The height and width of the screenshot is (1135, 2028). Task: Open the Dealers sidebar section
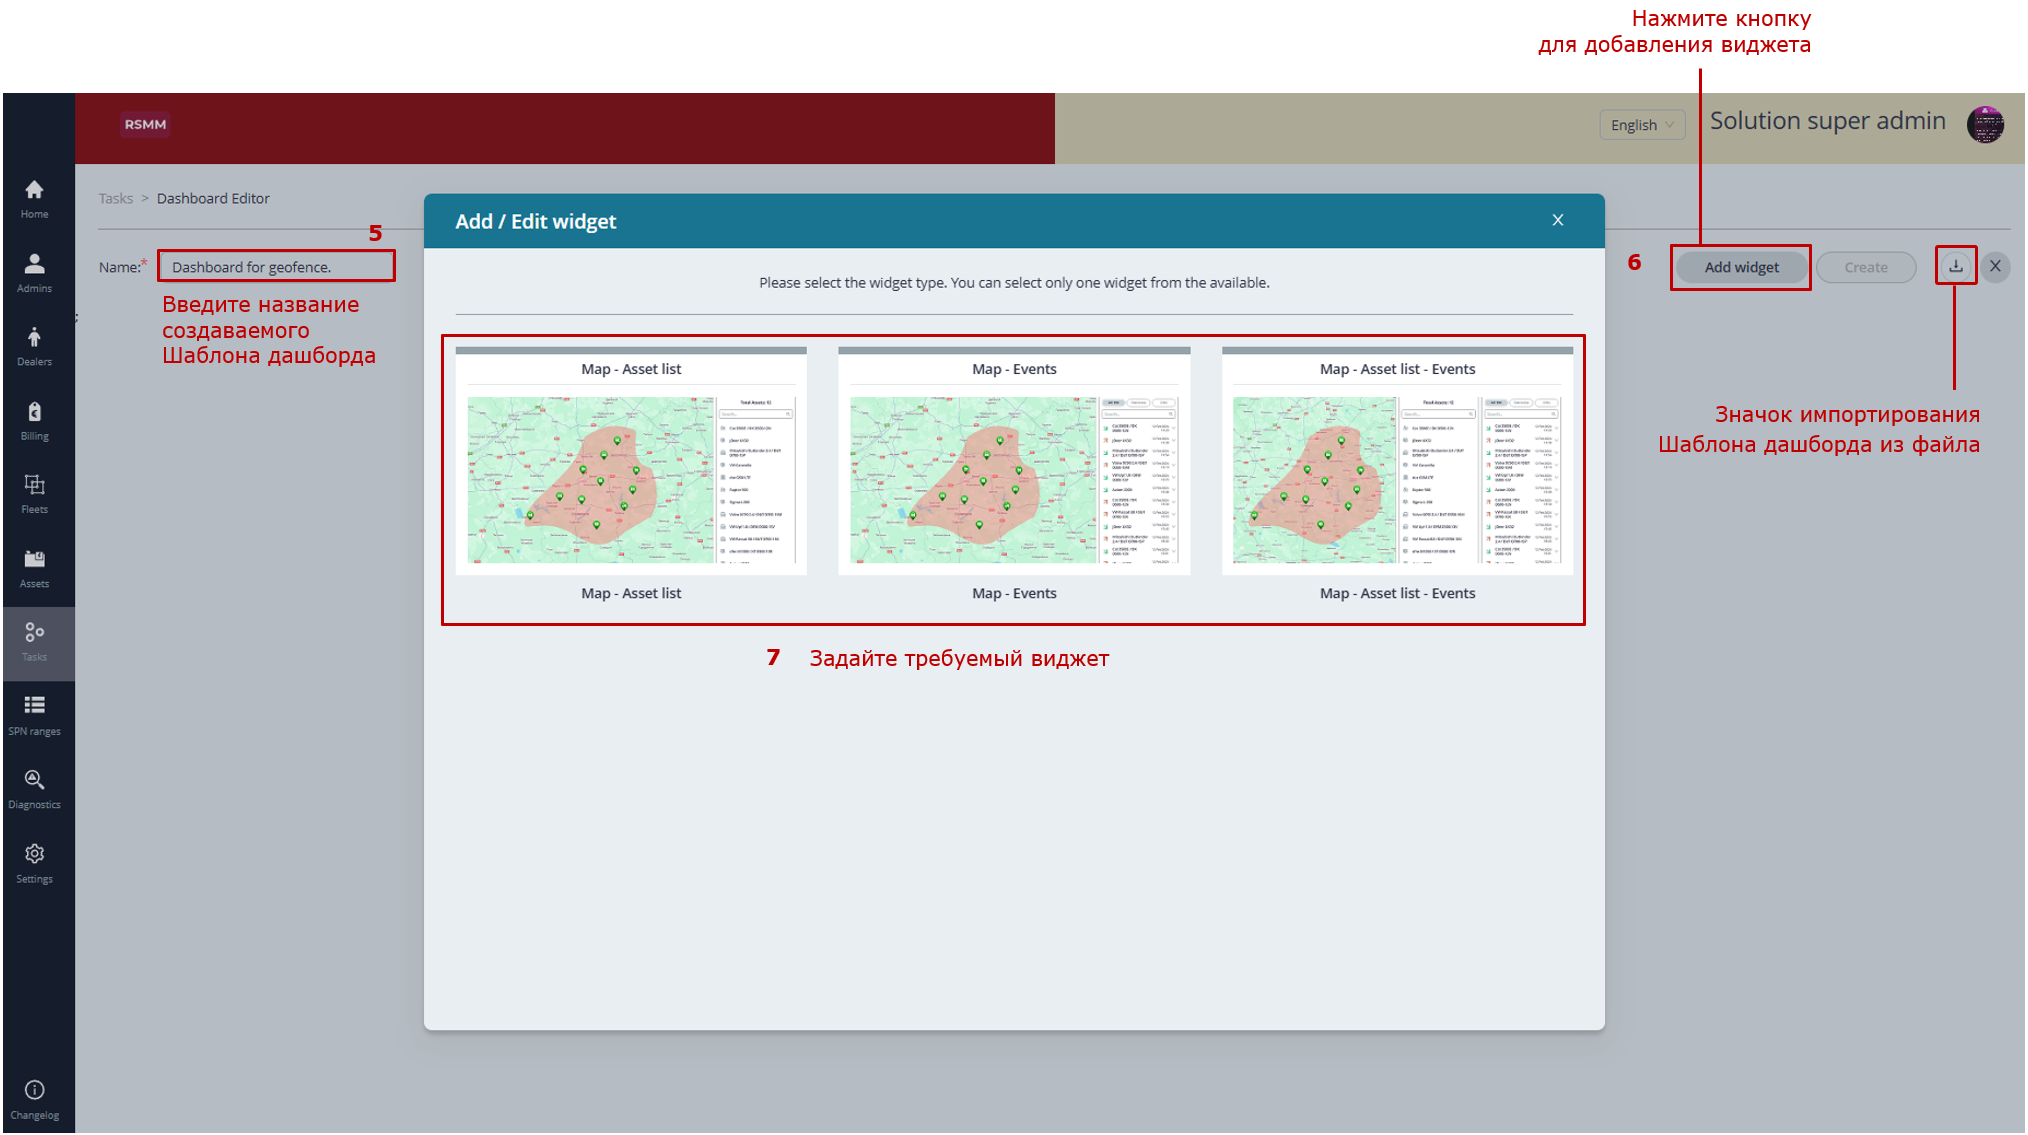point(34,346)
